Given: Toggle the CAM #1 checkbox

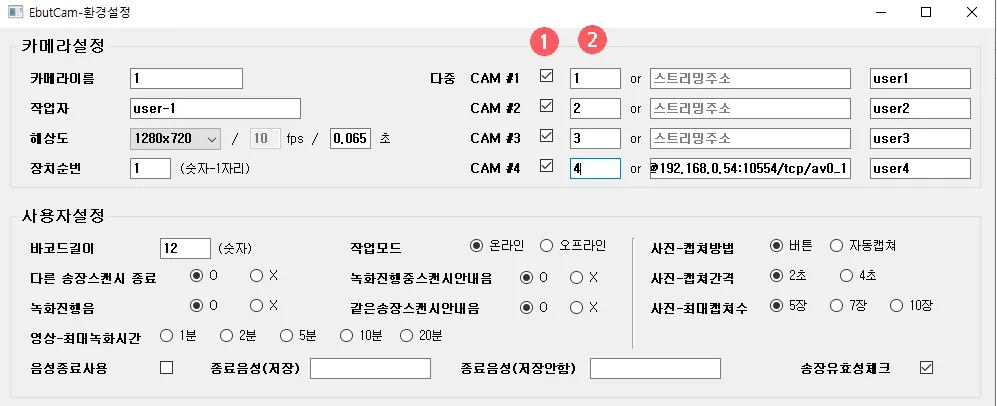Looking at the screenshot, I should [x=546, y=76].
